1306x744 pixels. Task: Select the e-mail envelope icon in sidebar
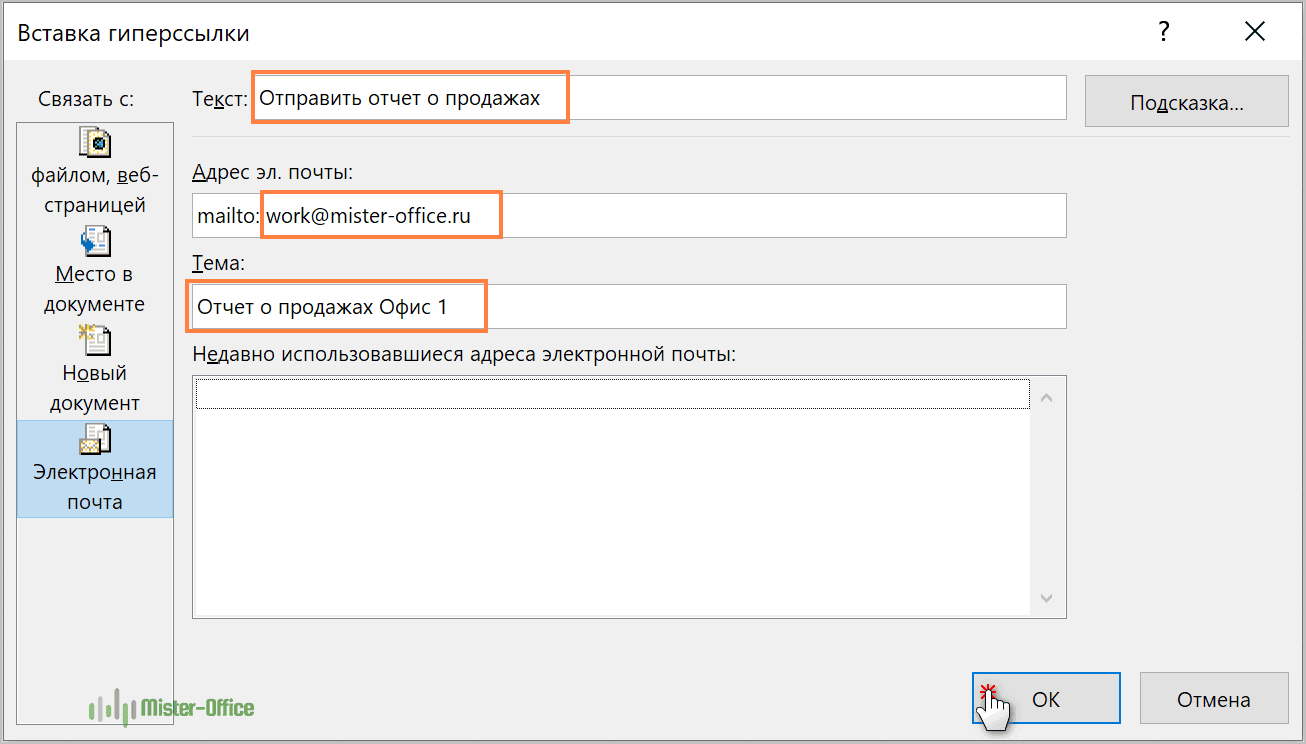point(95,439)
